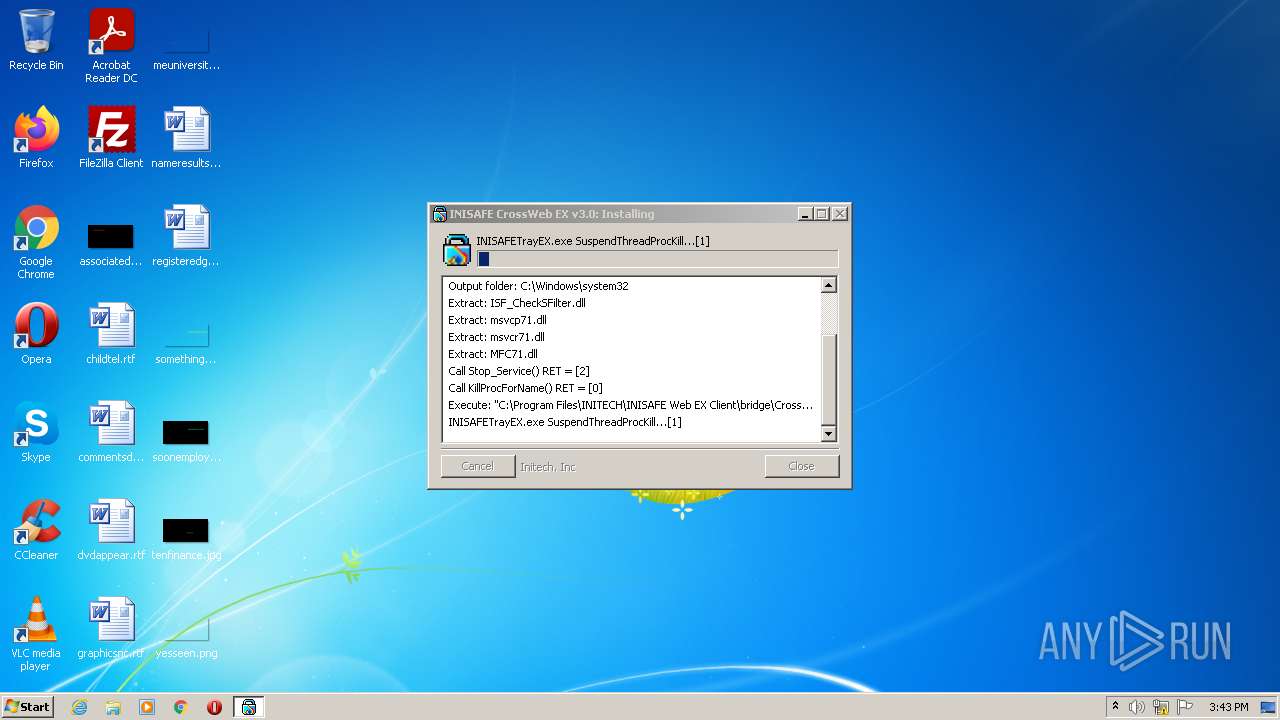Select 'Call Stop_Service() RET = [2]' line
Viewport: 1280px width, 720px height.
pos(519,371)
